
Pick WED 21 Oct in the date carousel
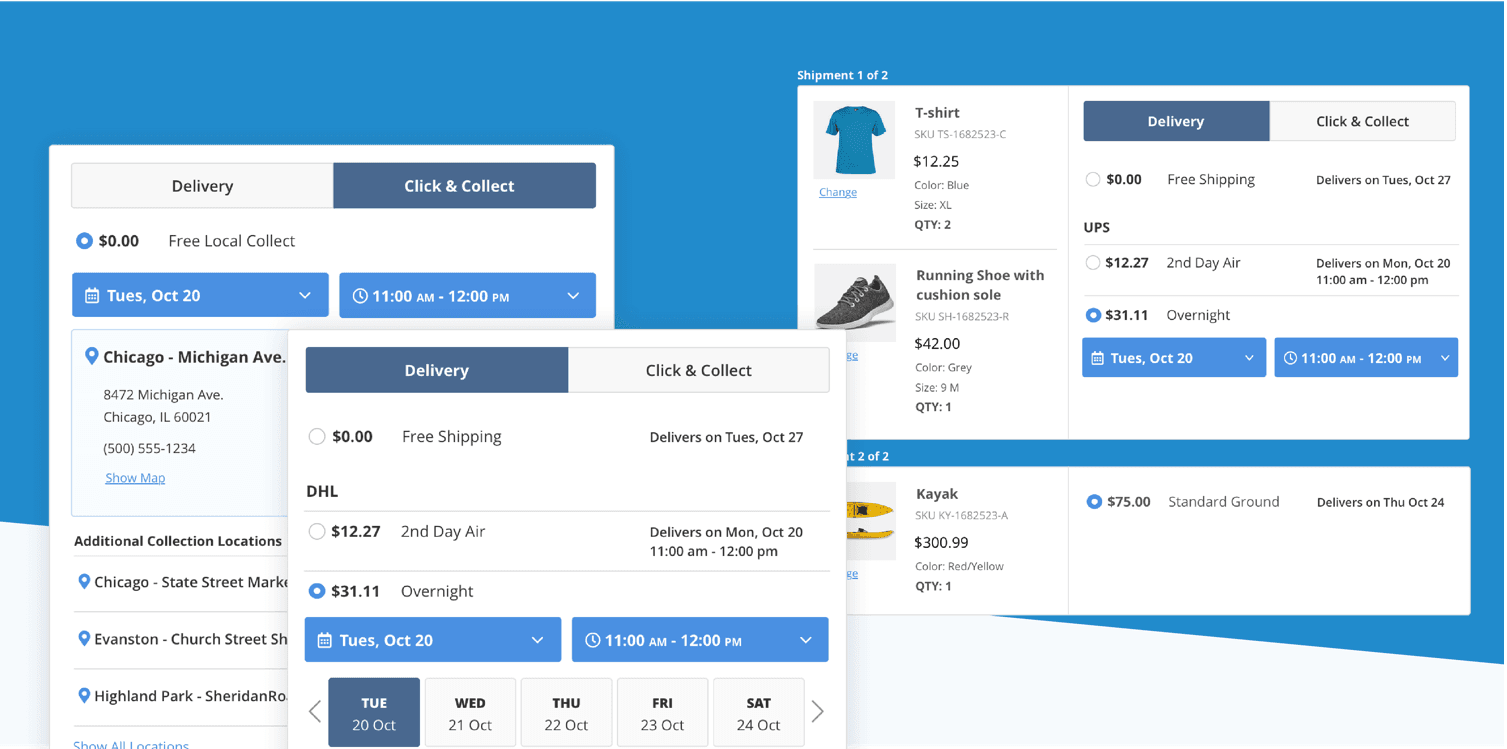pyautogui.click(x=470, y=713)
